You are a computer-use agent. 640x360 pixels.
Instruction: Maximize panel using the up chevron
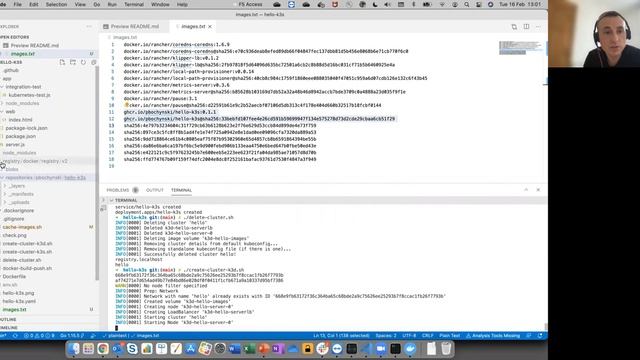[x=526, y=190]
